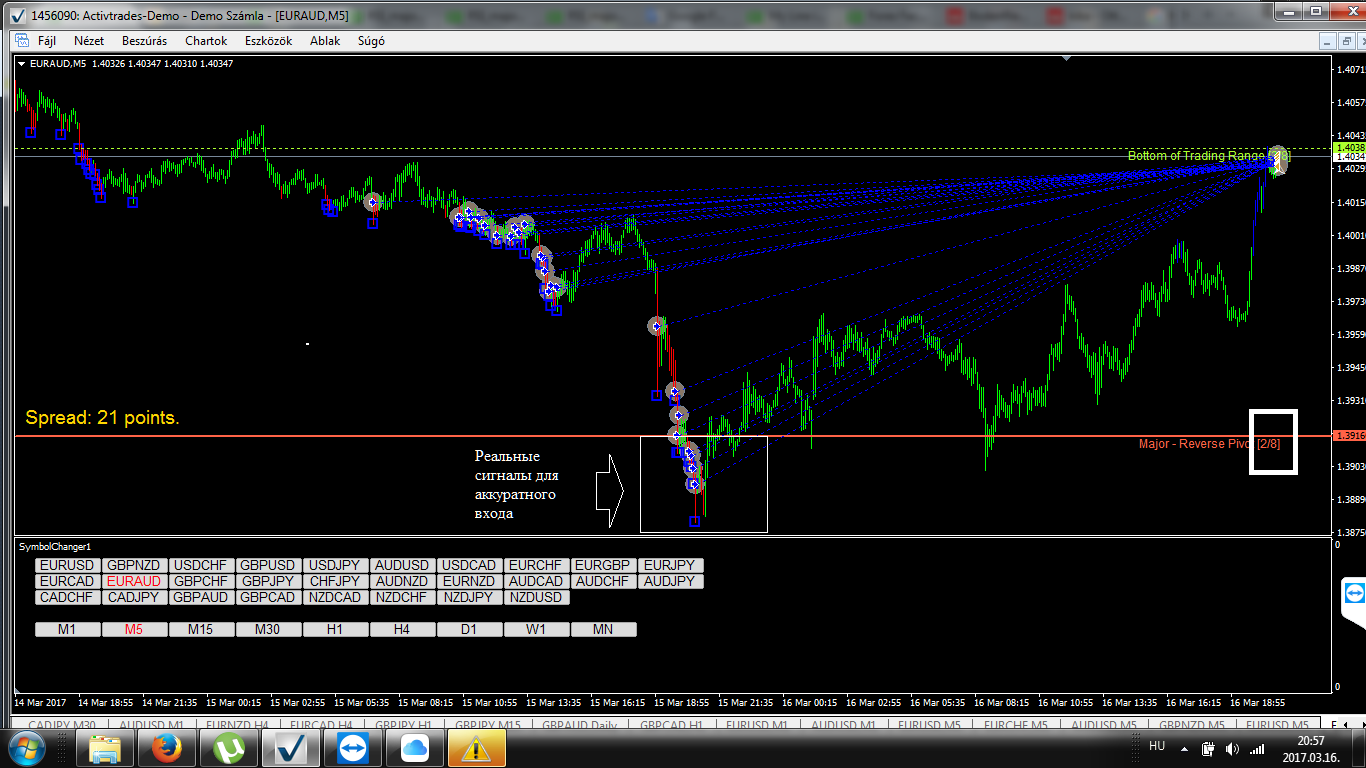Click the highlighted EURAUD symbol button

pos(135,581)
